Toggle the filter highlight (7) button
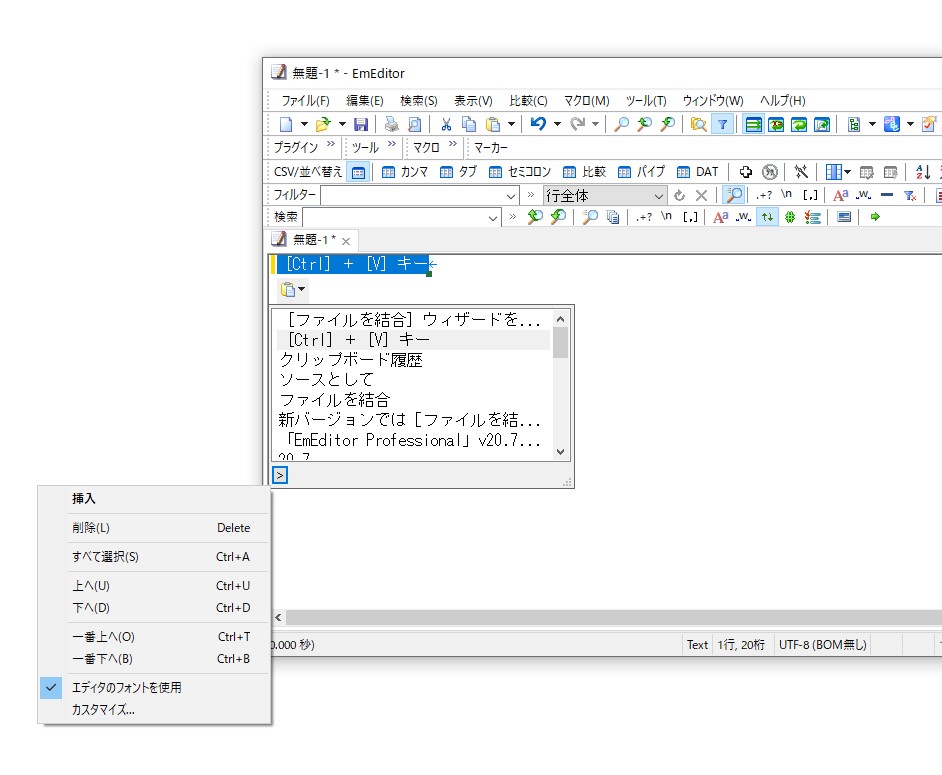 click(722, 123)
